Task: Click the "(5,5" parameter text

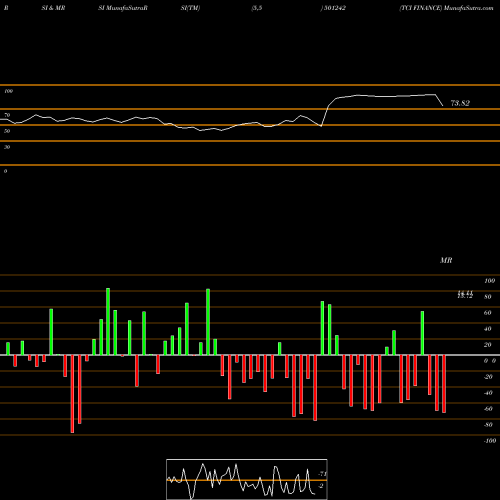Action: [x=257, y=8]
